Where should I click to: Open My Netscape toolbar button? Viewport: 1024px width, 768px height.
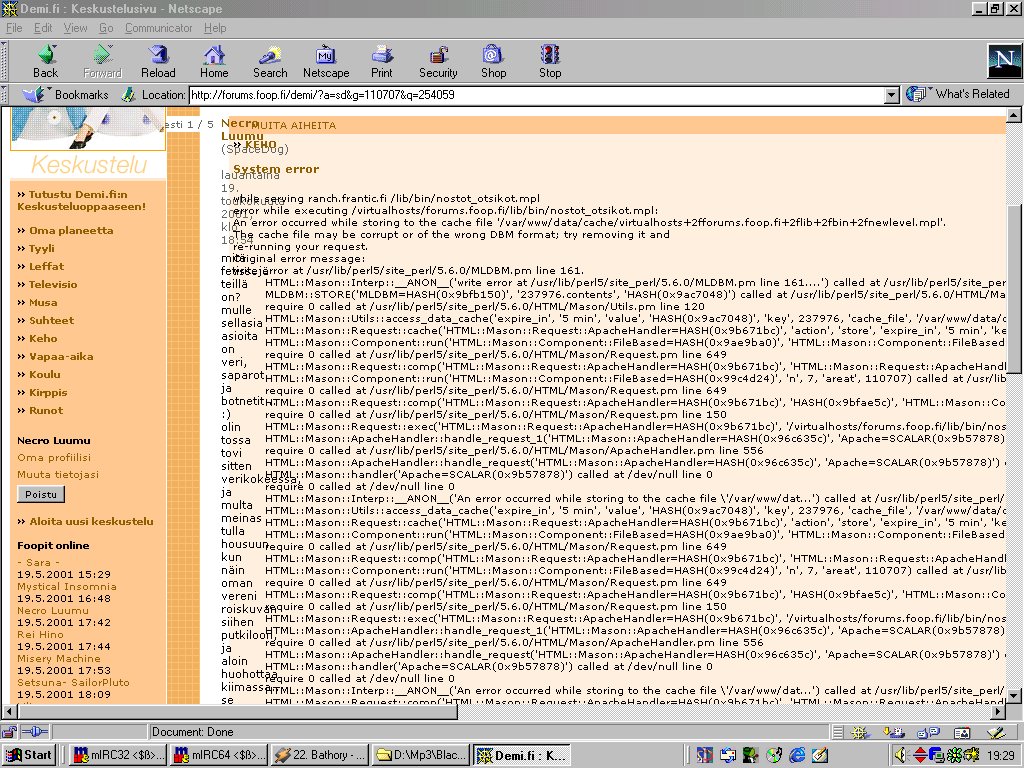(326, 61)
